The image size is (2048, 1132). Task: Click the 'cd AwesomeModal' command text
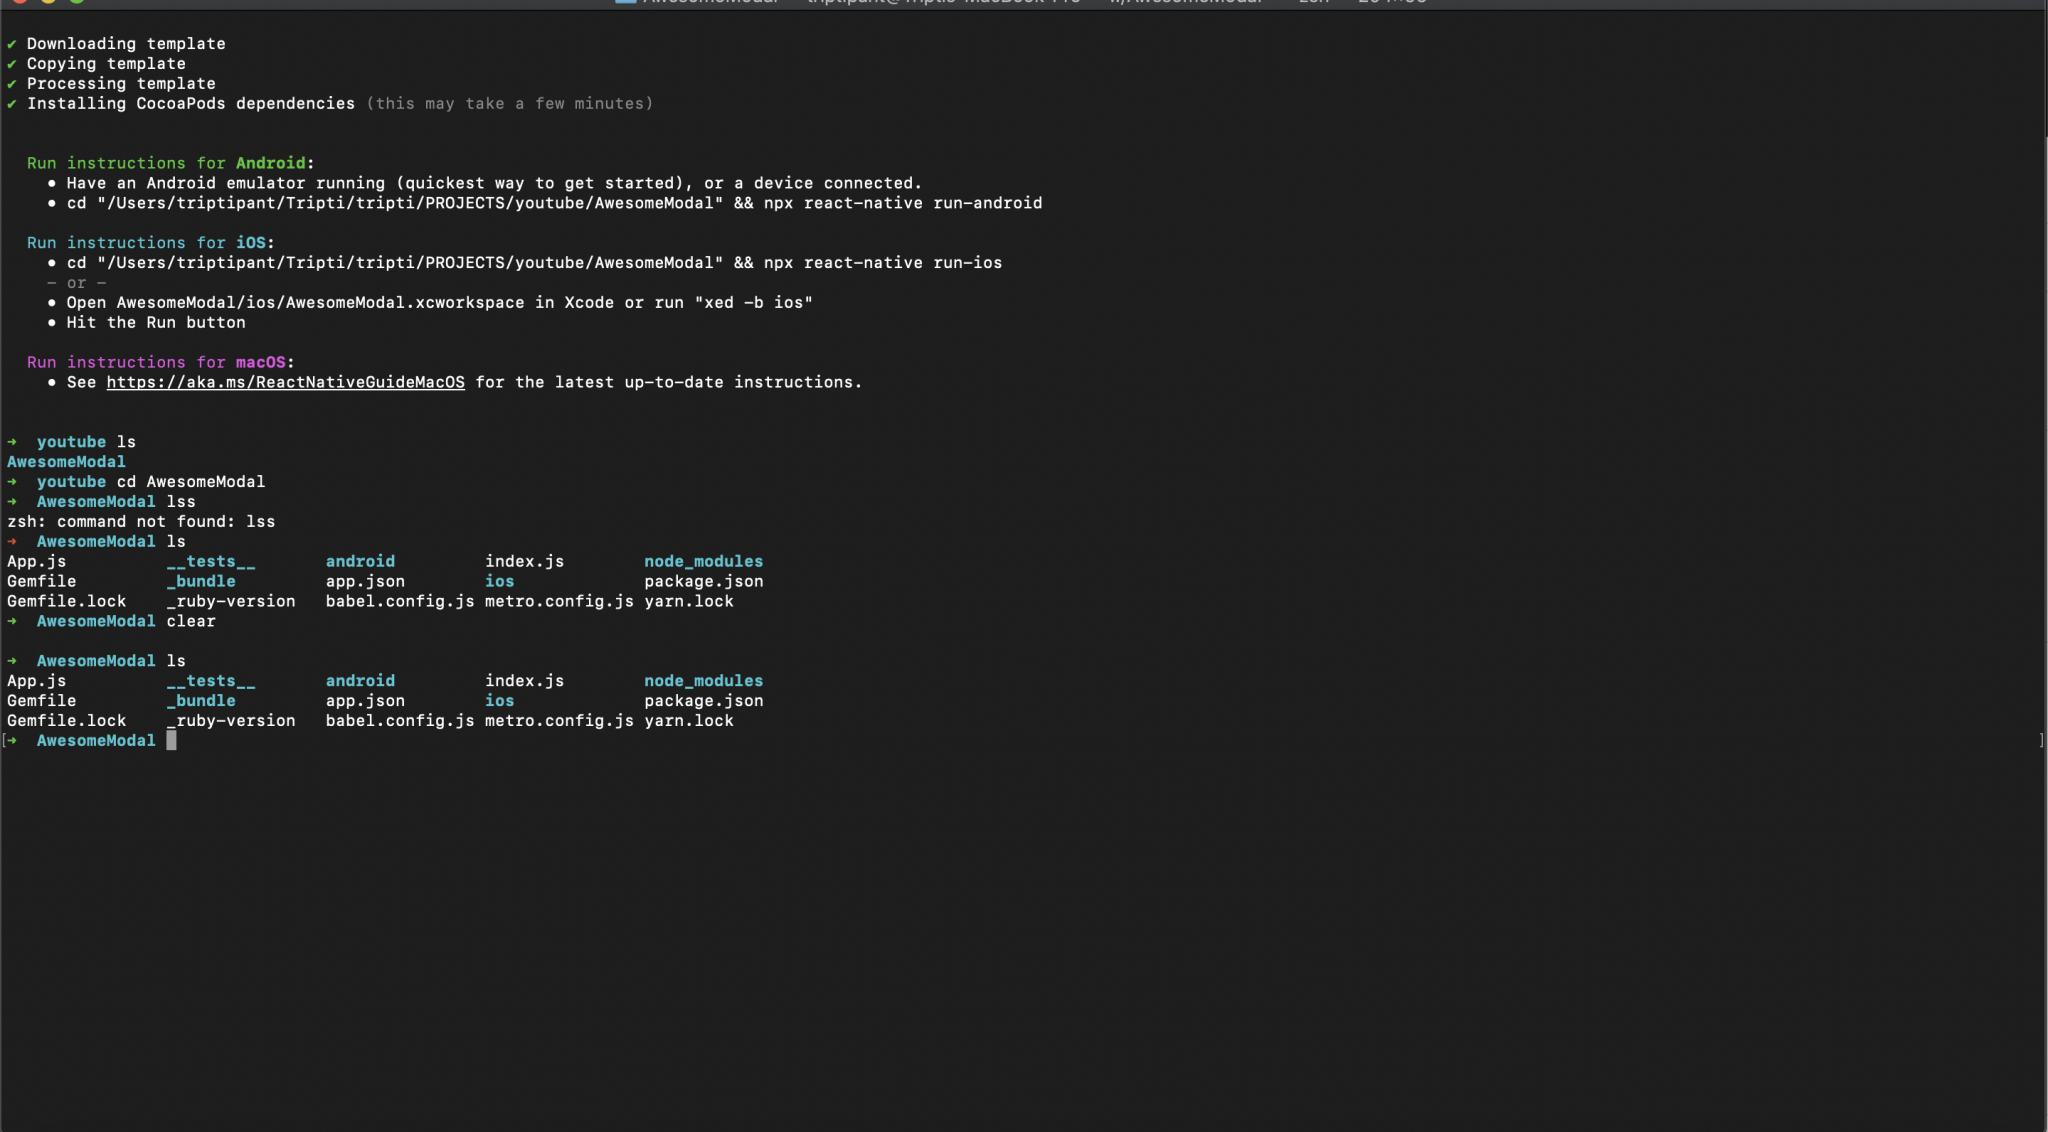190,481
